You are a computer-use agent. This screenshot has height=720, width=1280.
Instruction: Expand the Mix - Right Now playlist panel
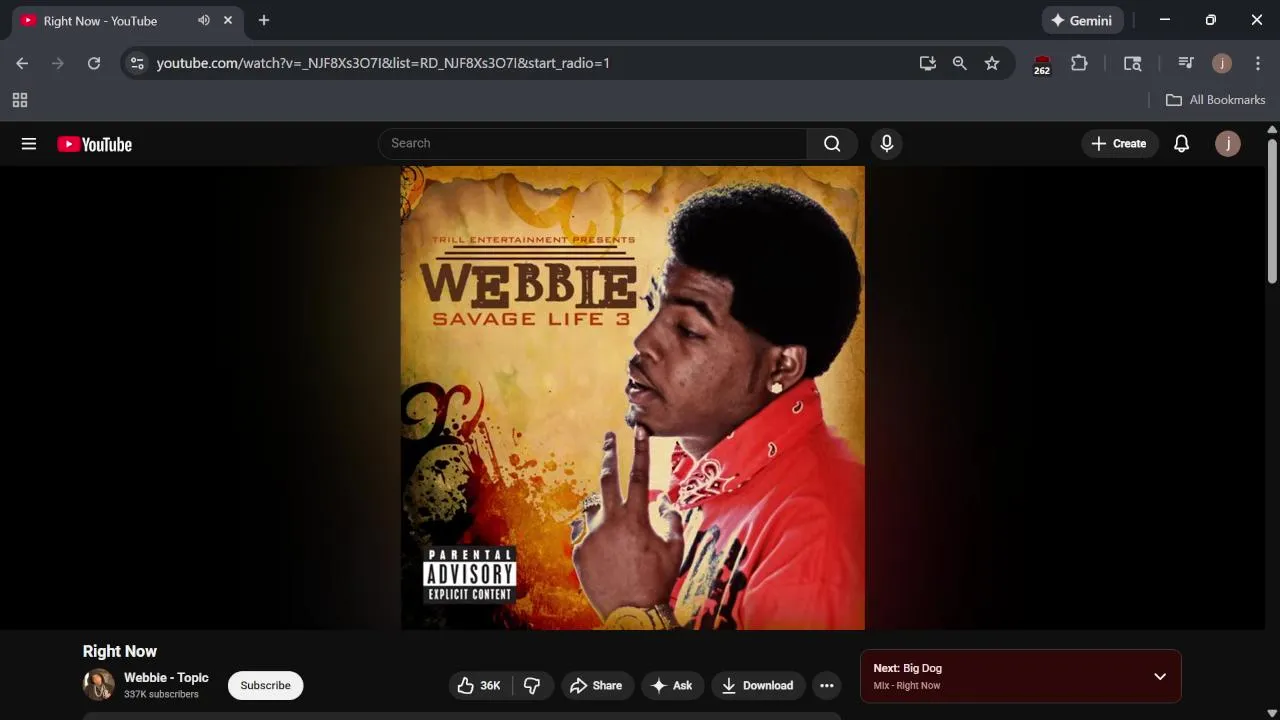pos(1160,676)
